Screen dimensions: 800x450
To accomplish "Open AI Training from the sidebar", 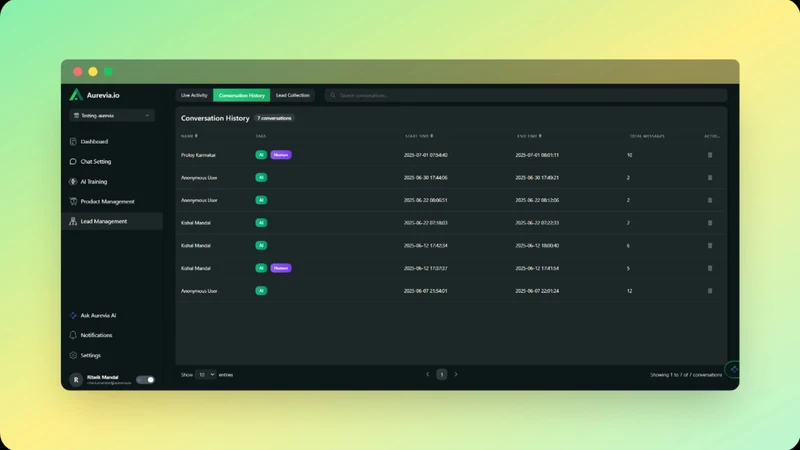I will click(112, 181).
